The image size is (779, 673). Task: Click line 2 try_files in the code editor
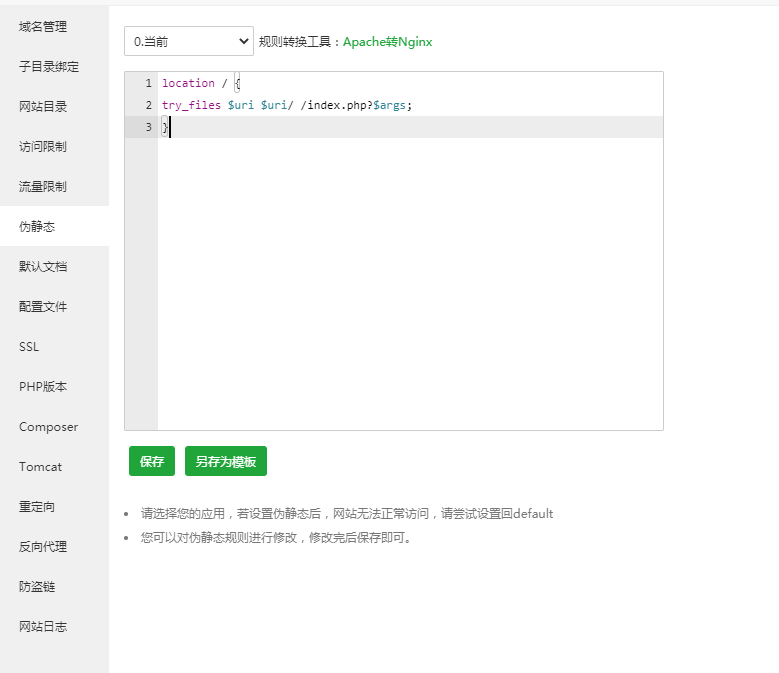pos(191,105)
